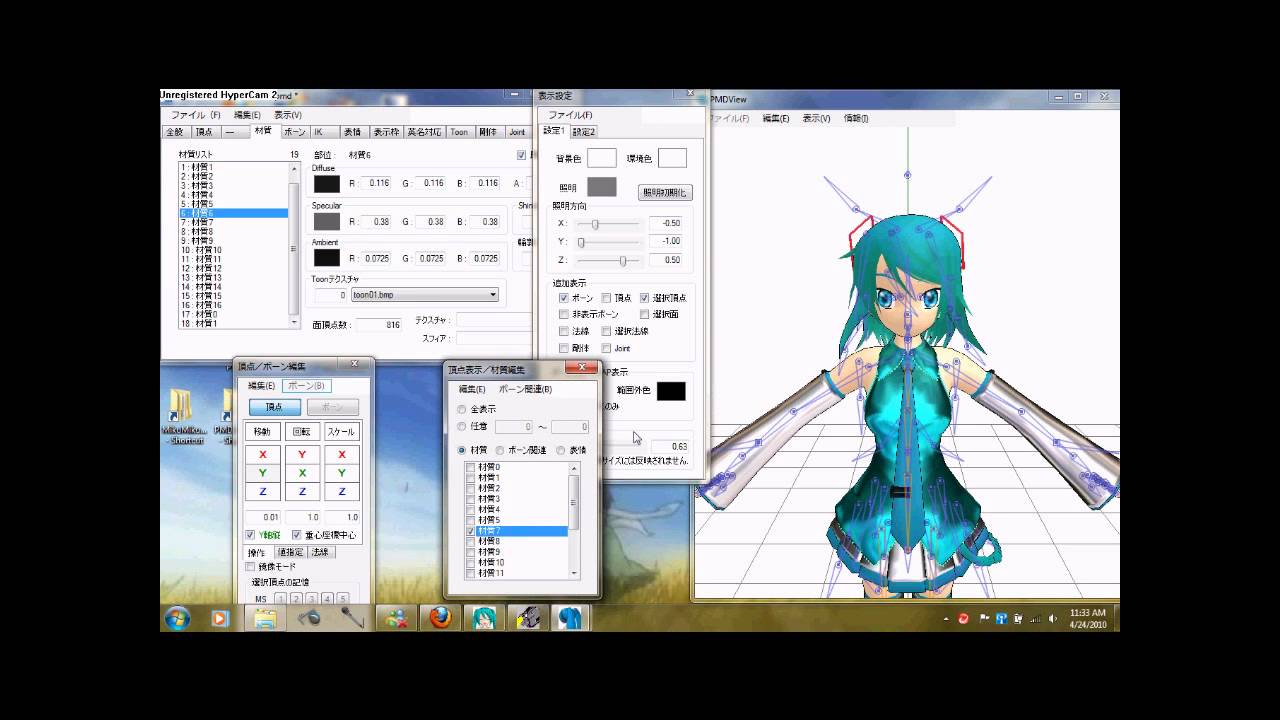Viewport: 1280px width, 720px height.
Task: Launch Windows Media Player from the taskbar
Action: 220,618
